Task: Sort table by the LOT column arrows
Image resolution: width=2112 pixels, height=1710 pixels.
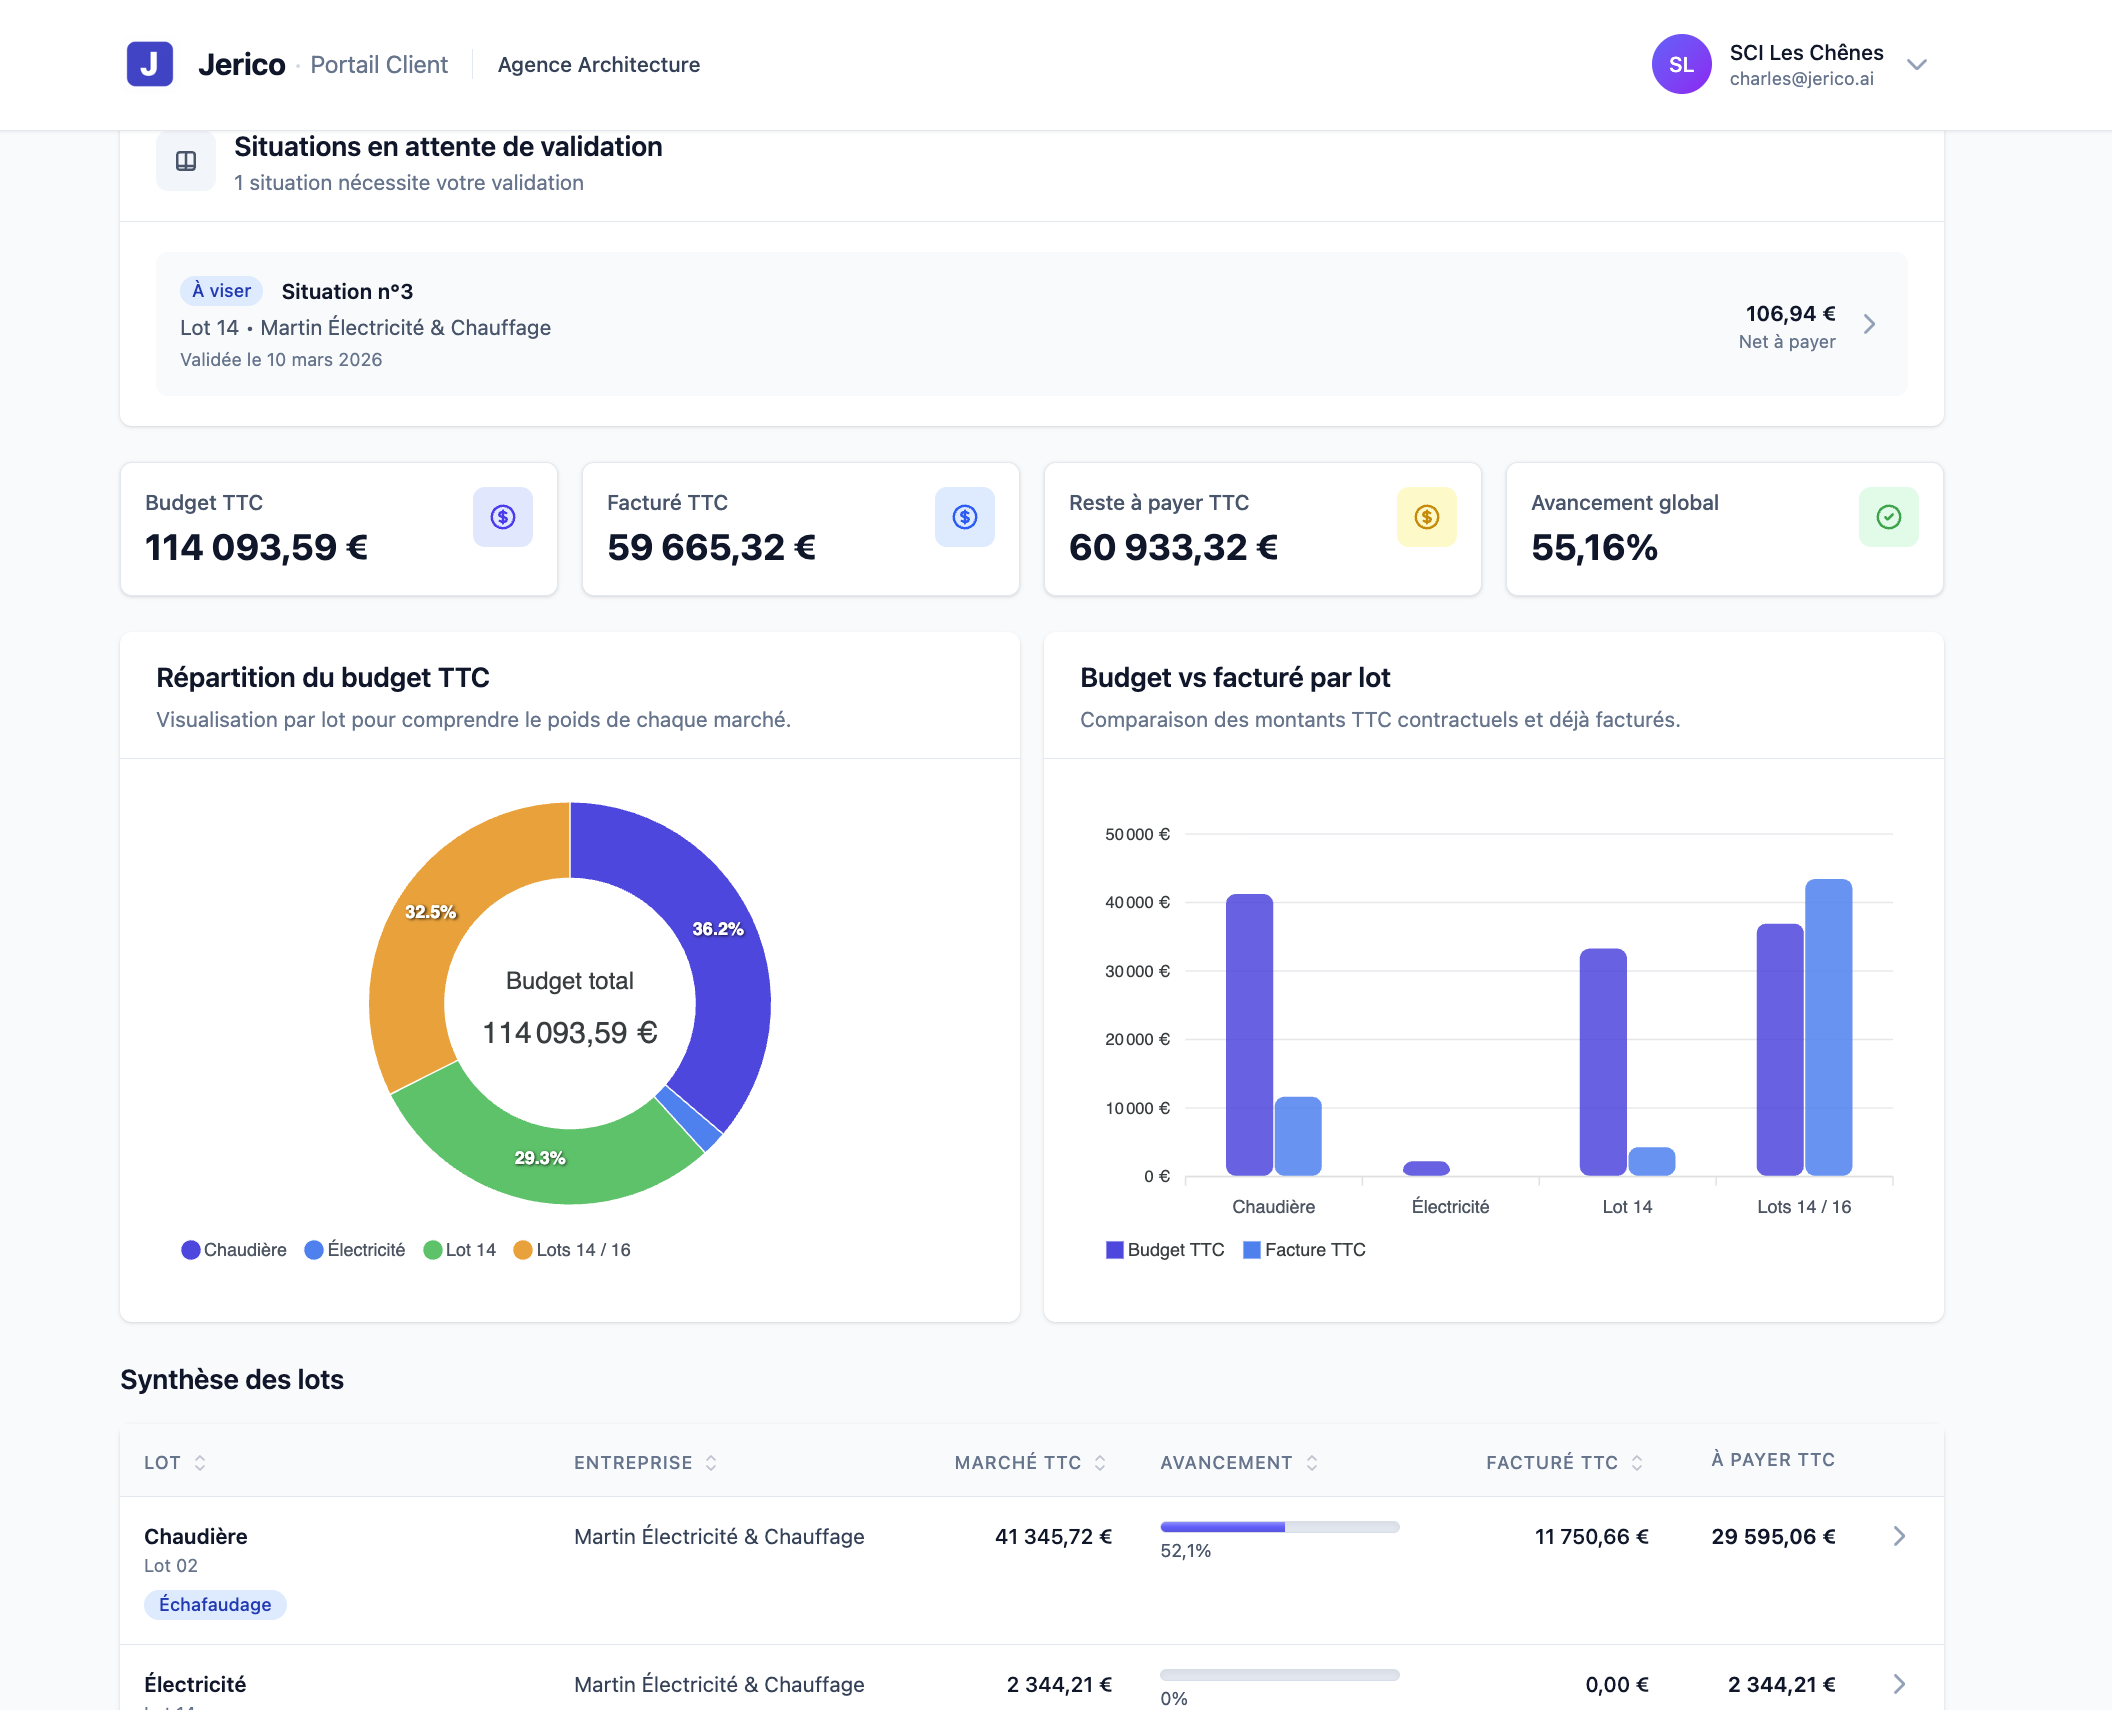Action: [200, 1463]
